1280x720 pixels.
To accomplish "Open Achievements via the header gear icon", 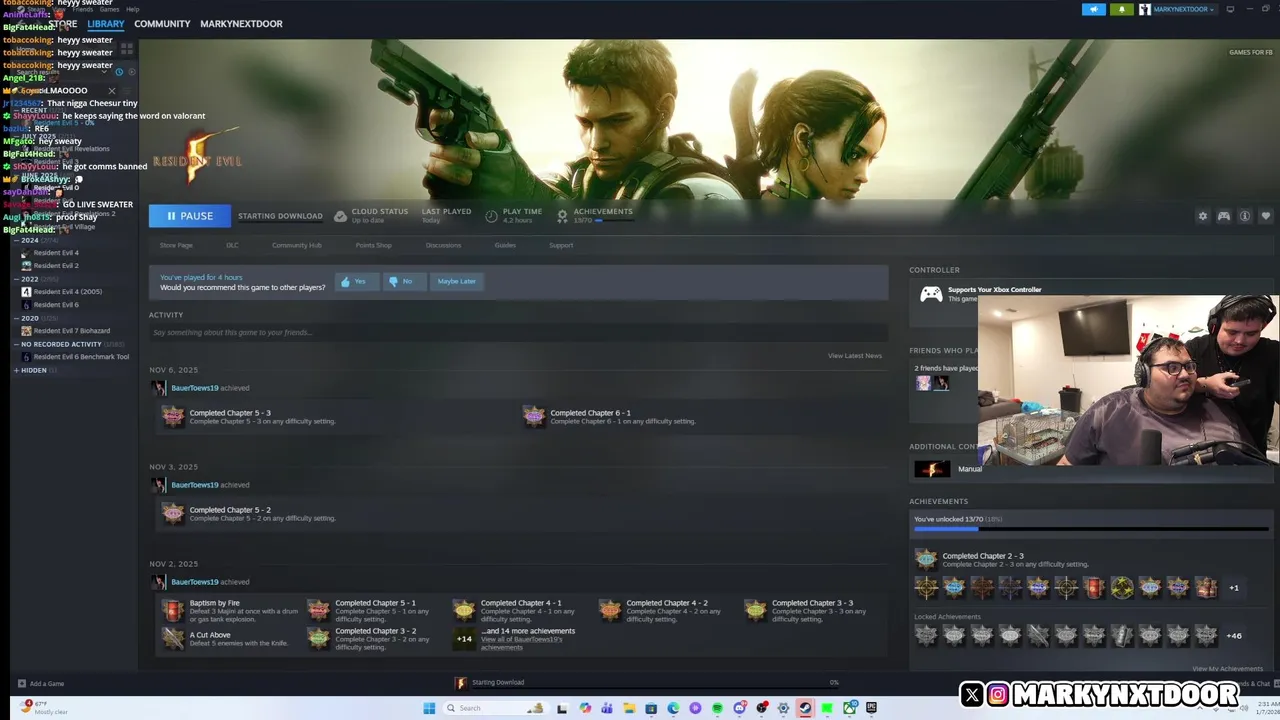I will pos(562,216).
